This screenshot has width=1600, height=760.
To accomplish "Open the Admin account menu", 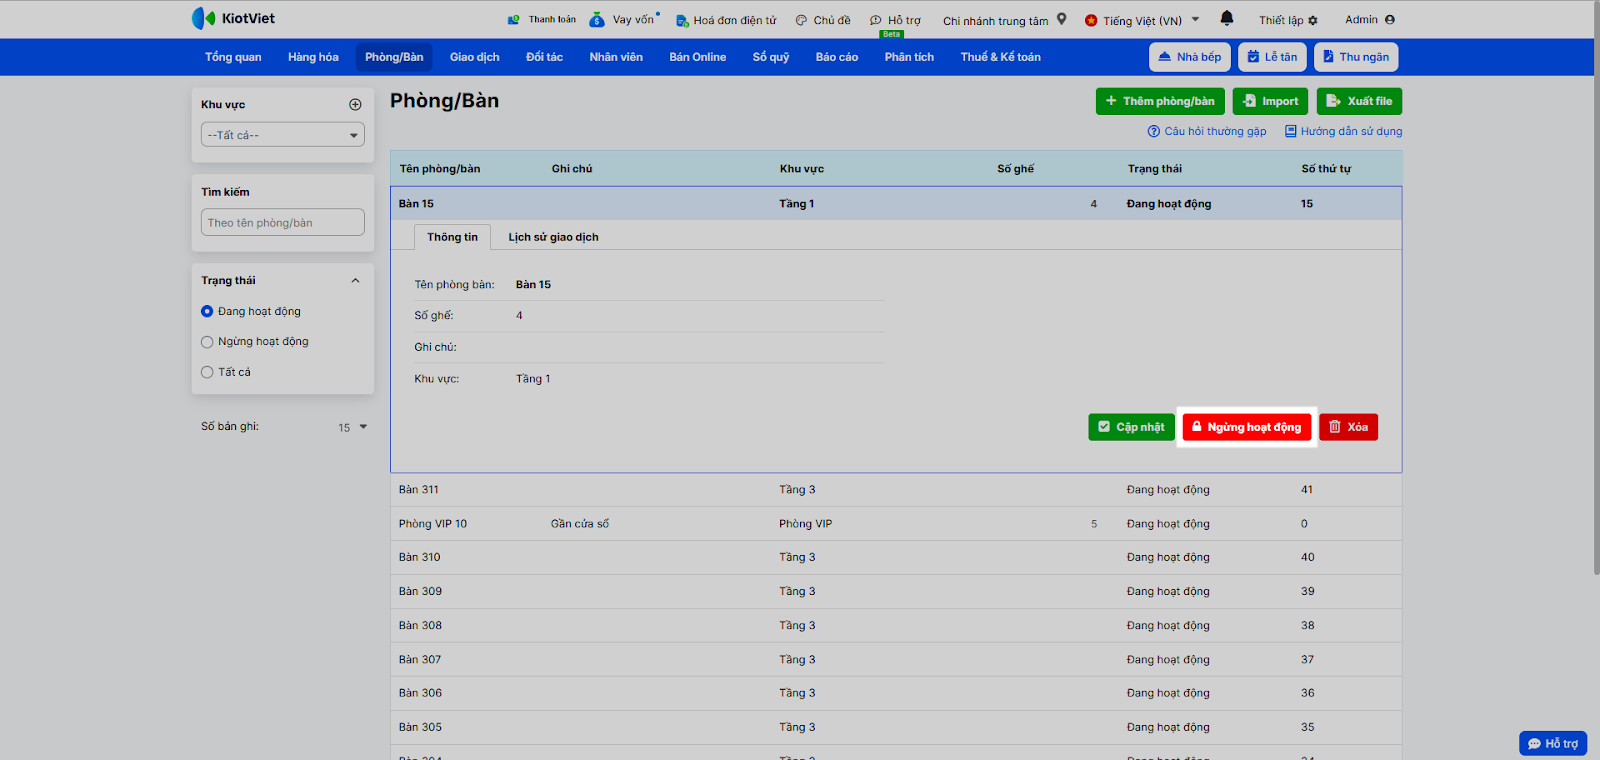I will coord(1370,19).
